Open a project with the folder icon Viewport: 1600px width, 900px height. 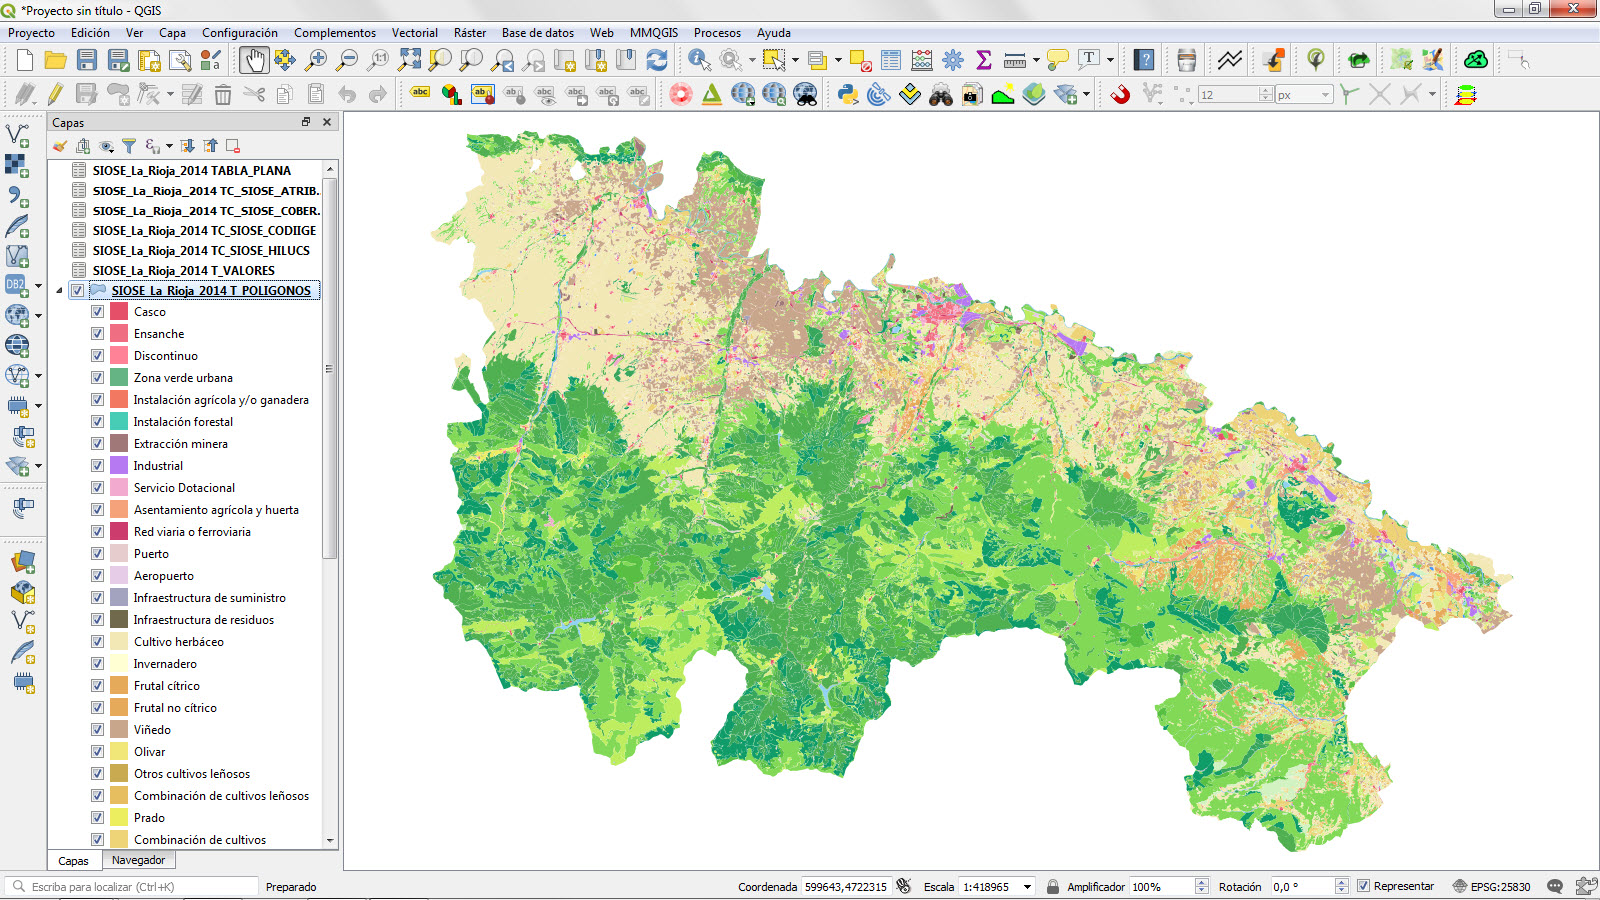coord(56,60)
